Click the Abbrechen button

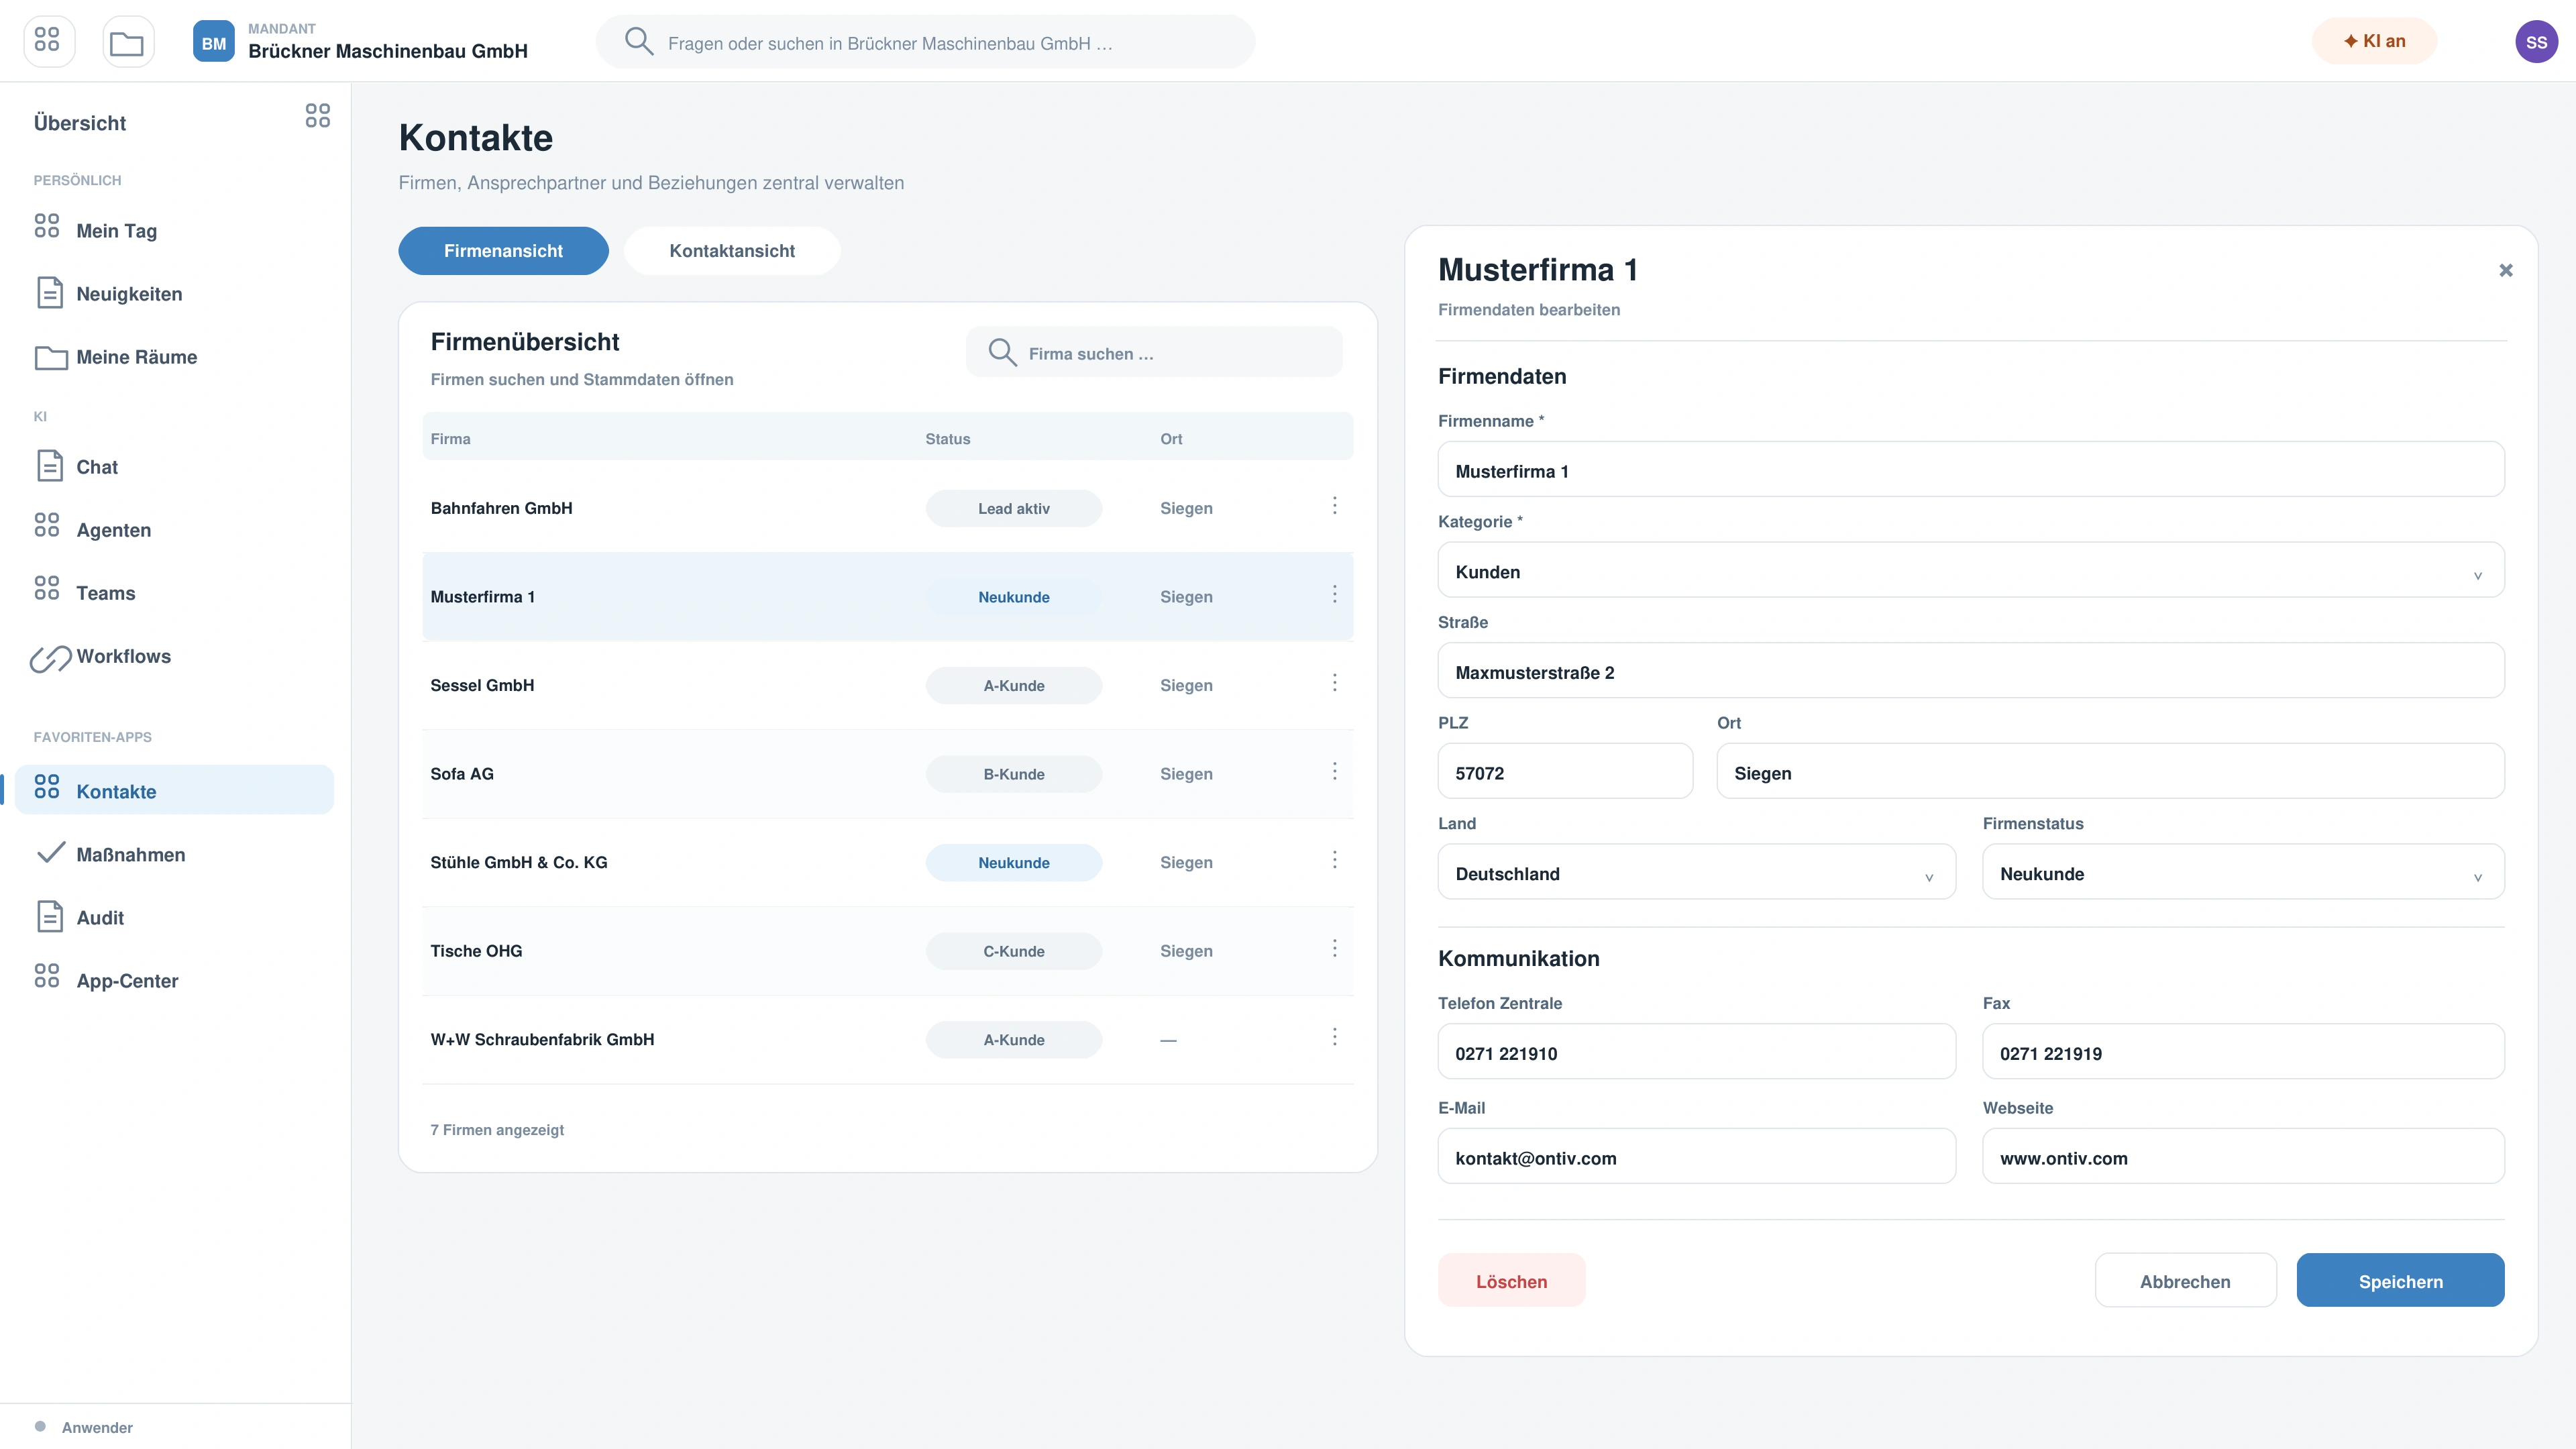pyautogui.click(x=2185, y=1281)
